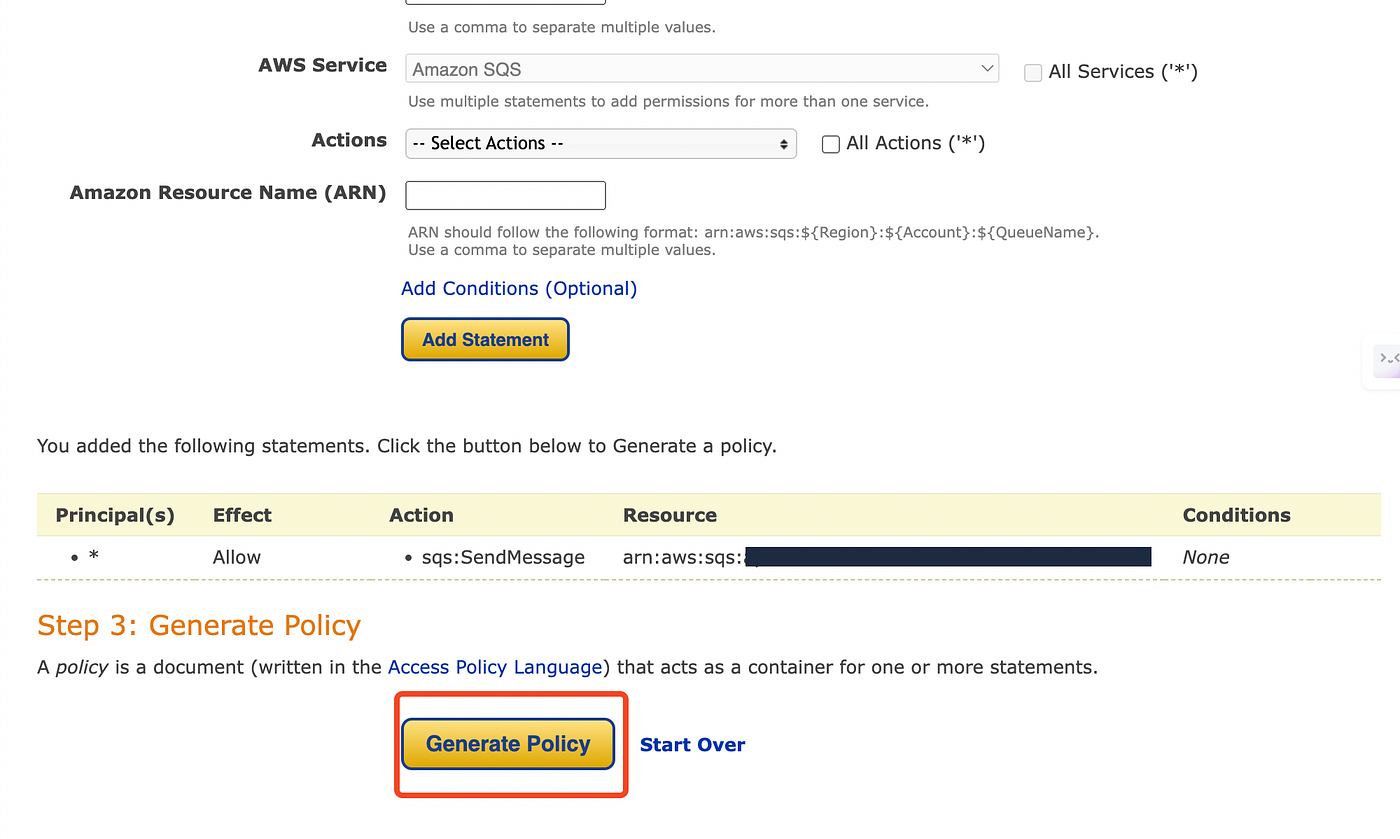The width and height of the screenshot is (1400, 839).
Task: Expand the Select Actions dropdown
Action: pyautogui.click(x=601, y=143)
